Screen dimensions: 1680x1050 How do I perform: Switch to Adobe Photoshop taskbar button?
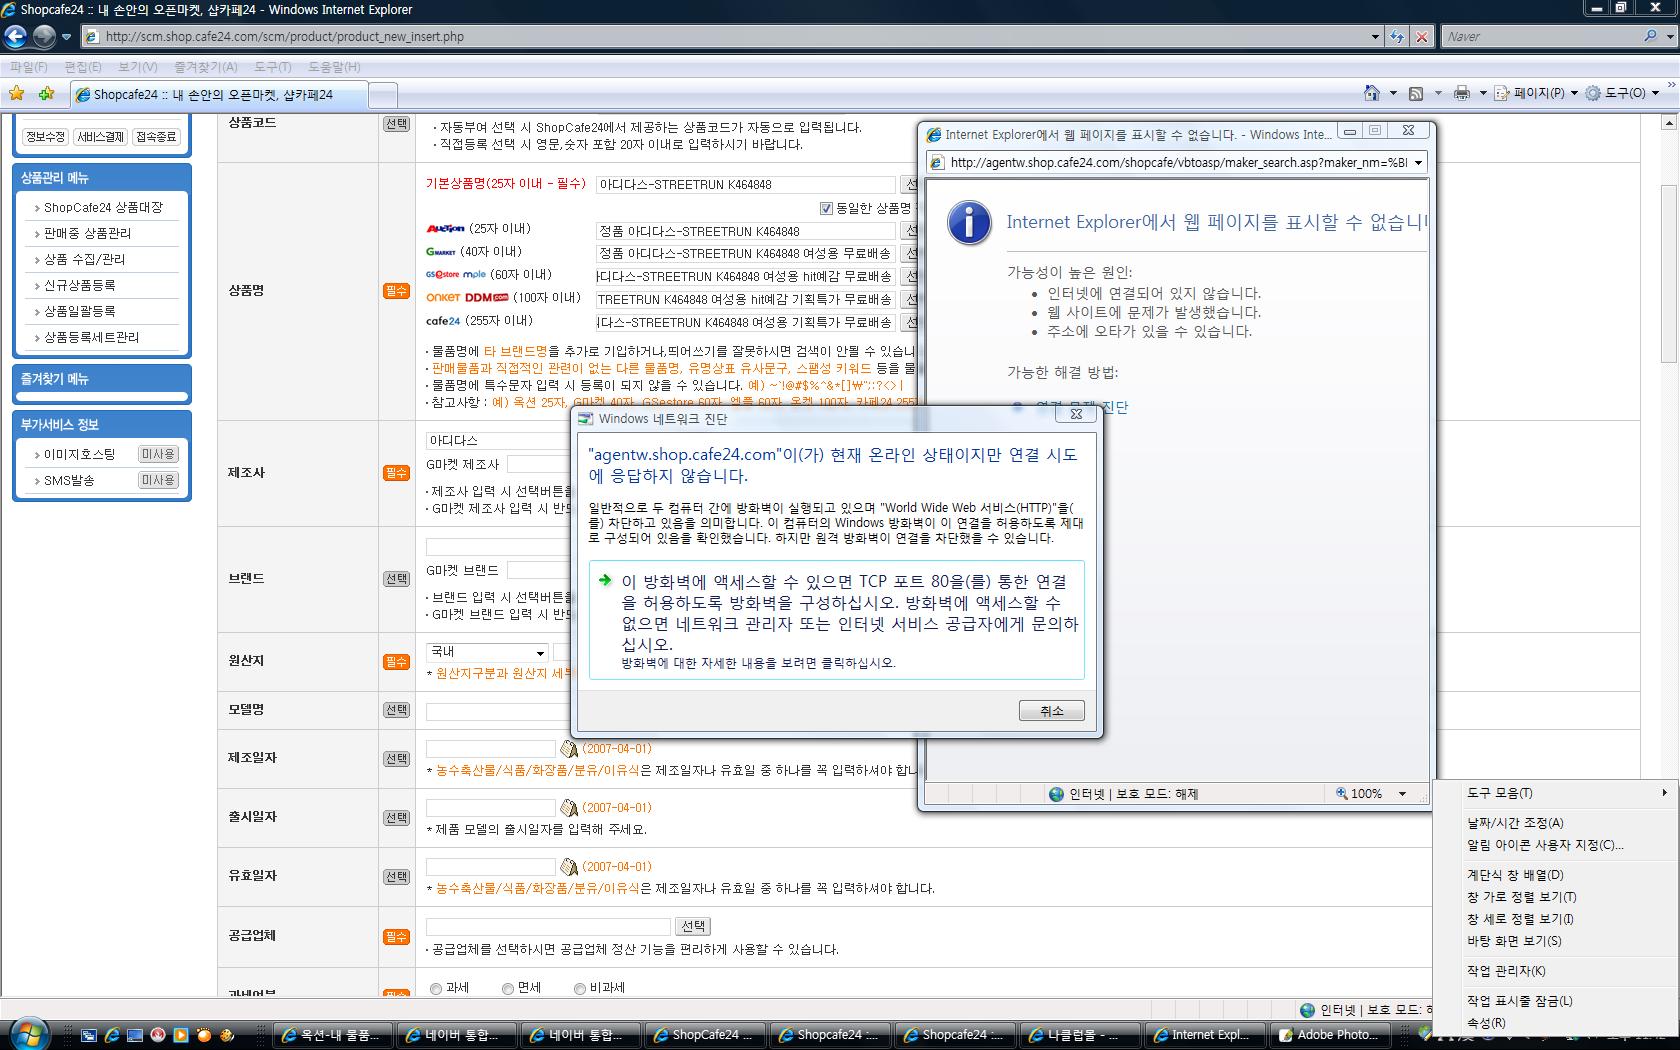1329,1035
